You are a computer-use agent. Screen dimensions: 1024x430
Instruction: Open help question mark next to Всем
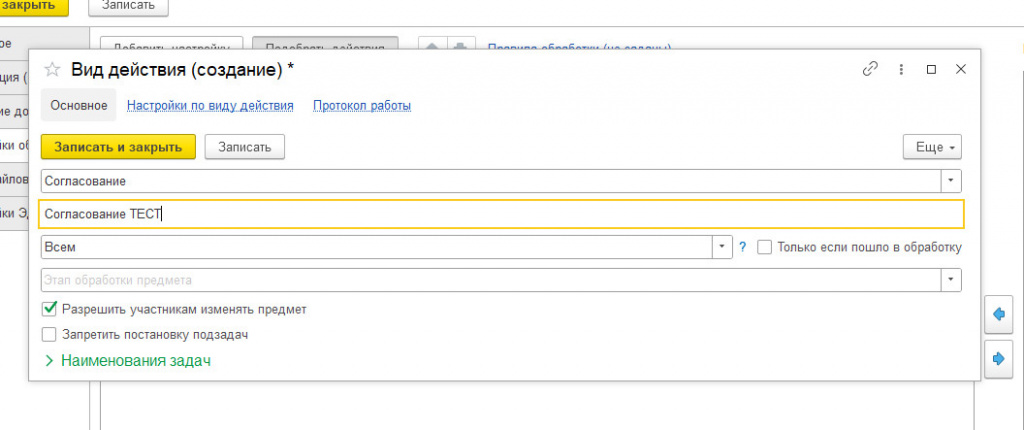(x=743, y=247)
